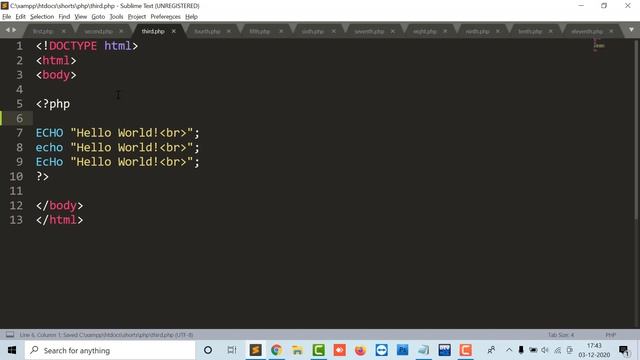Switch to the eighth.php tab

point(424,31)
